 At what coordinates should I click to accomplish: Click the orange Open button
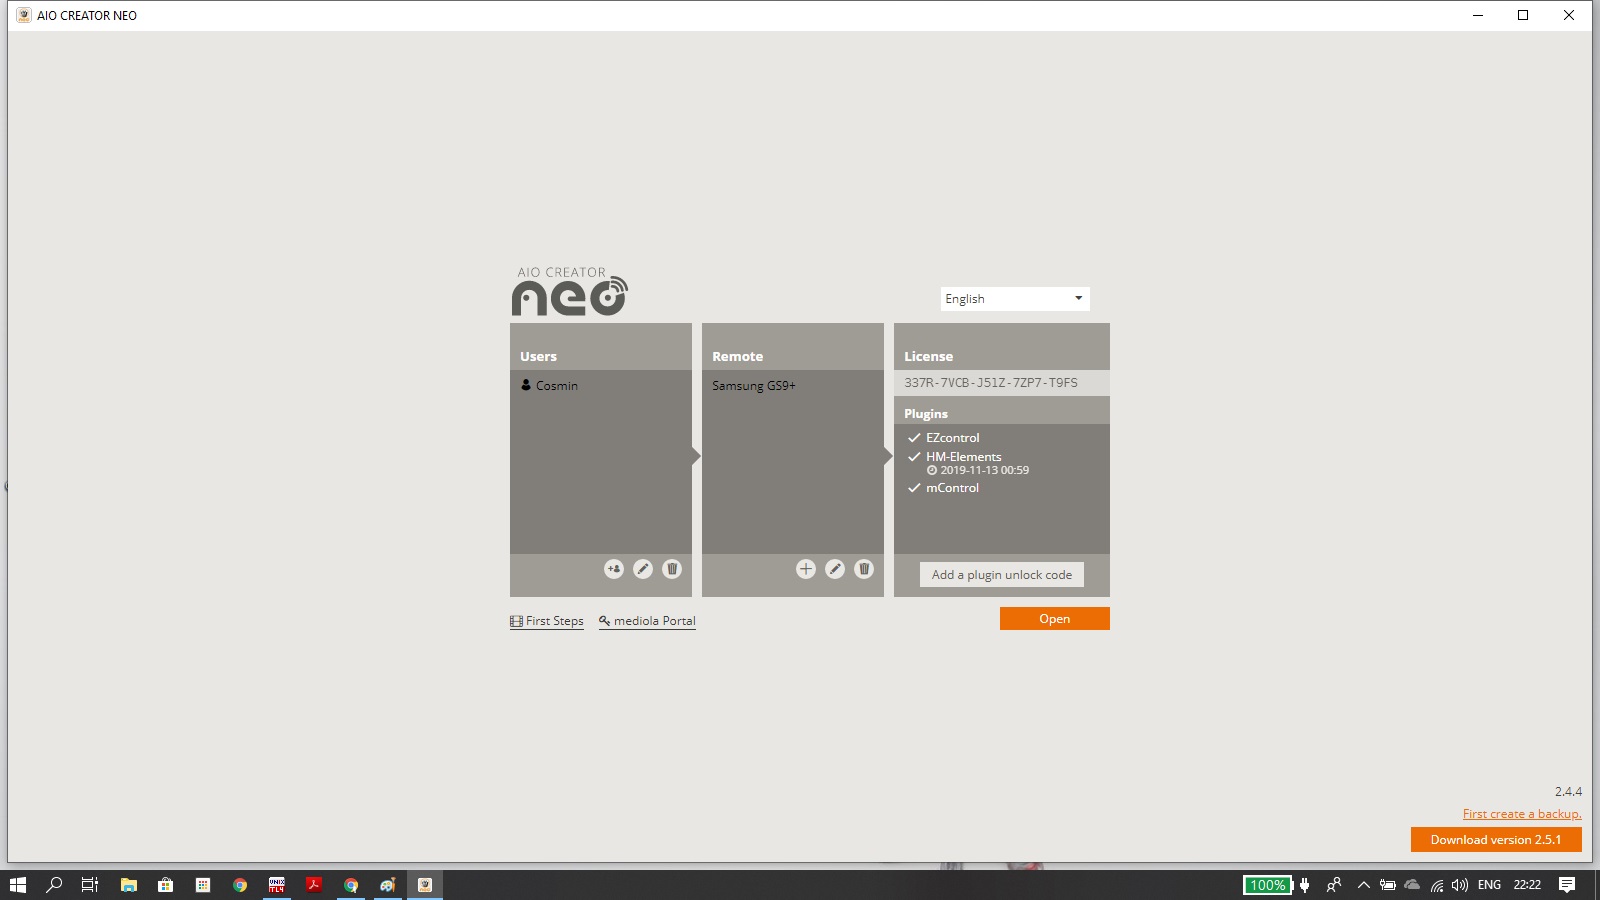(x=1055, y=619)
